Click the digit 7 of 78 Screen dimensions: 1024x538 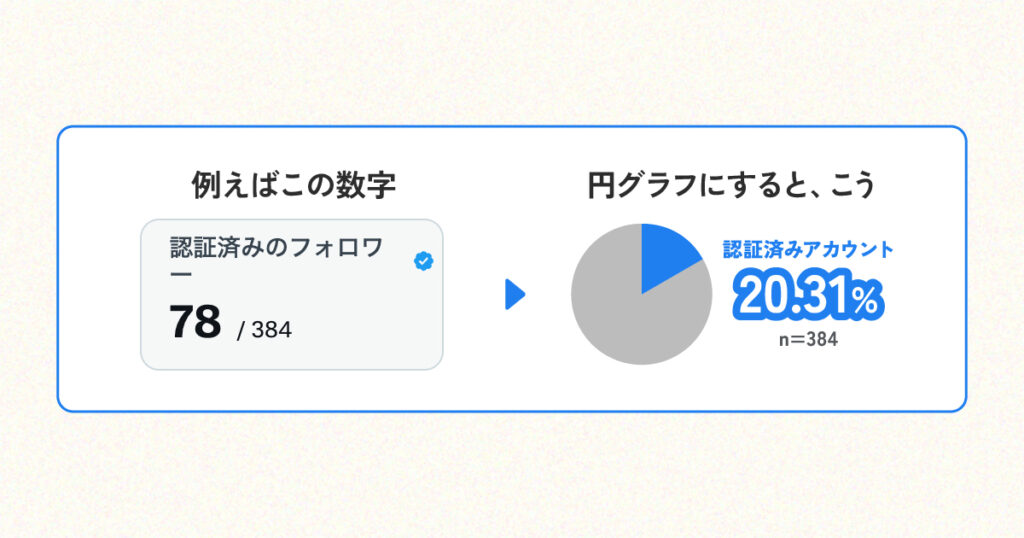pyautogui.click(x=182, y=322)
